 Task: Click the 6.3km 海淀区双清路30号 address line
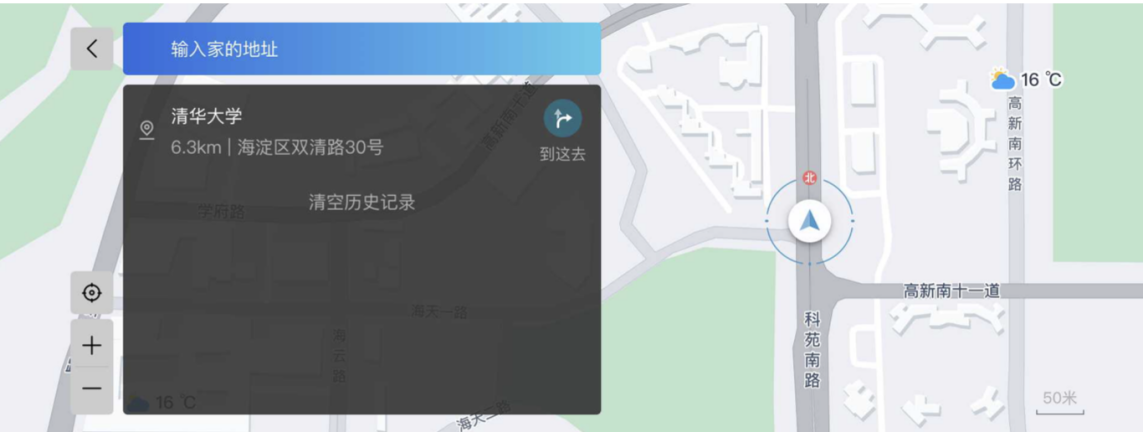(x=277, y=147)
